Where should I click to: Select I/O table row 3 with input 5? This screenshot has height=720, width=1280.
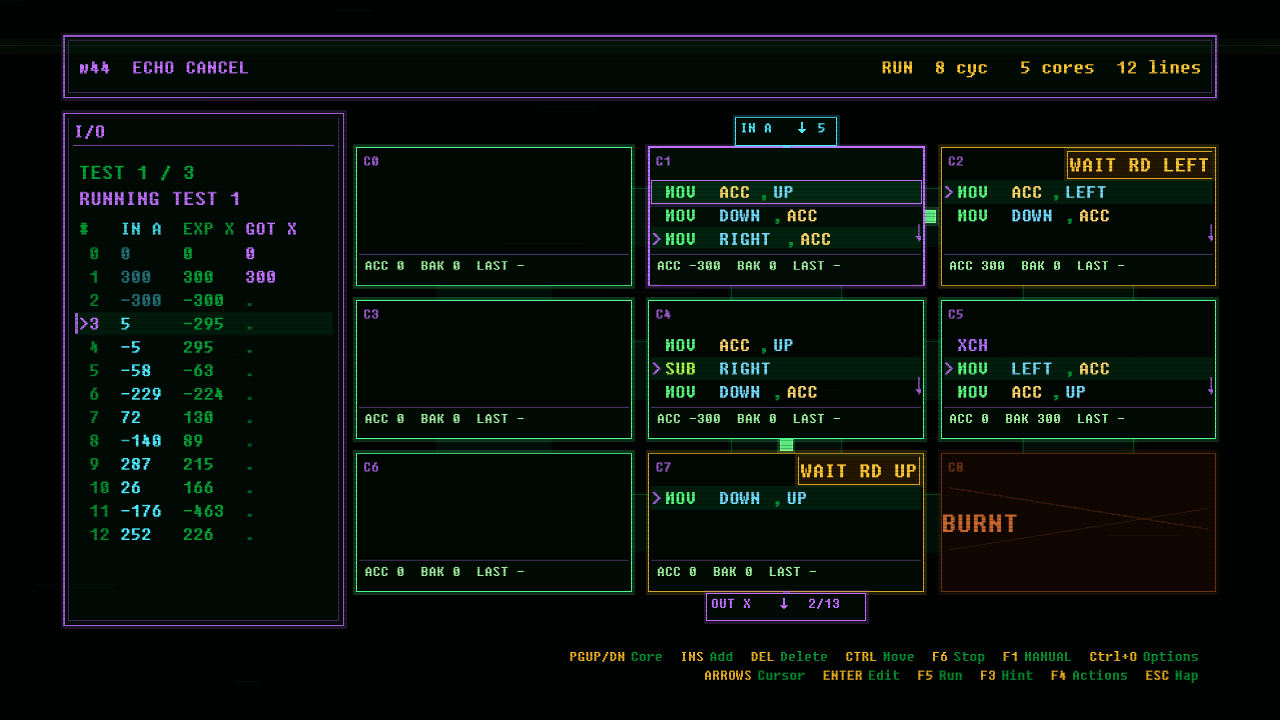(205, 324)
